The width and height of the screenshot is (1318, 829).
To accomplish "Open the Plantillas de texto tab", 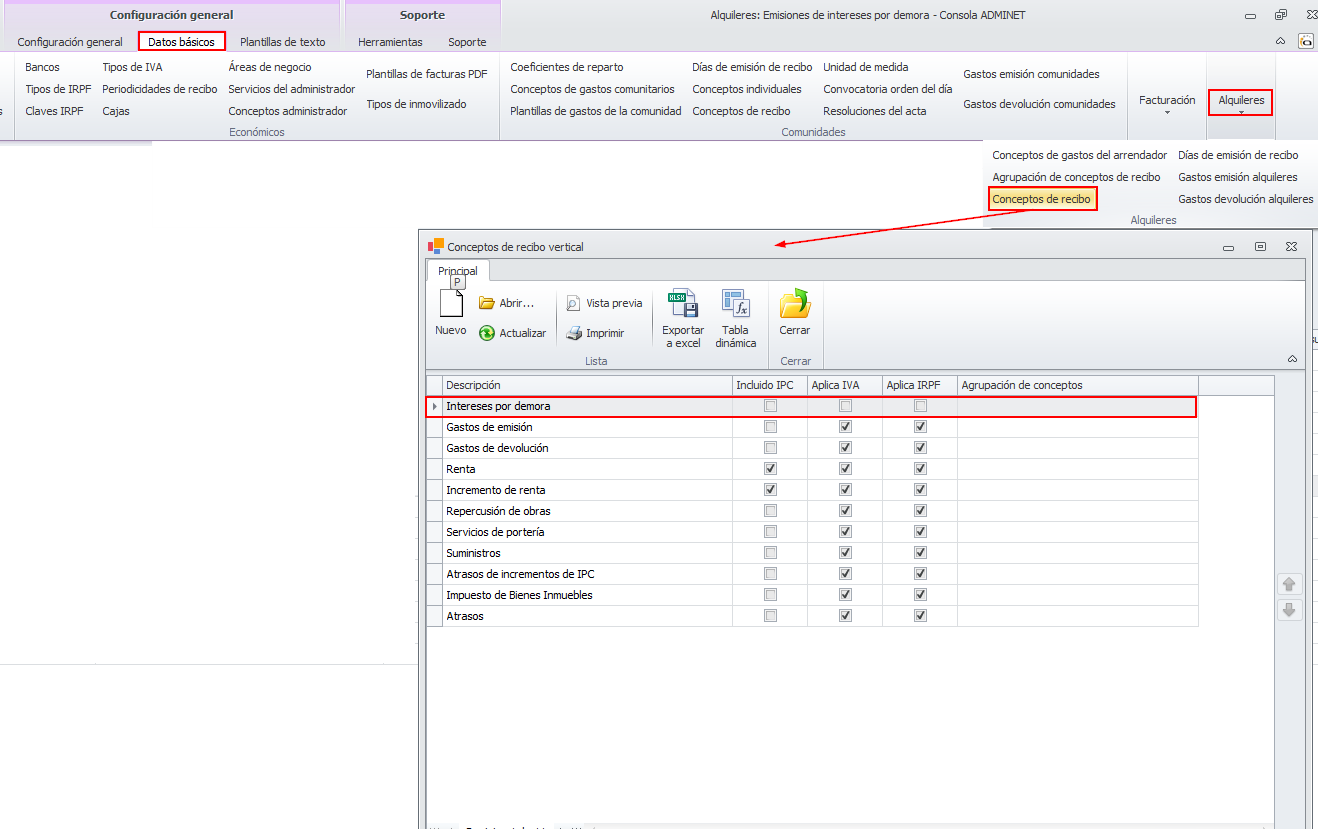I will click(x=282, y=42).
